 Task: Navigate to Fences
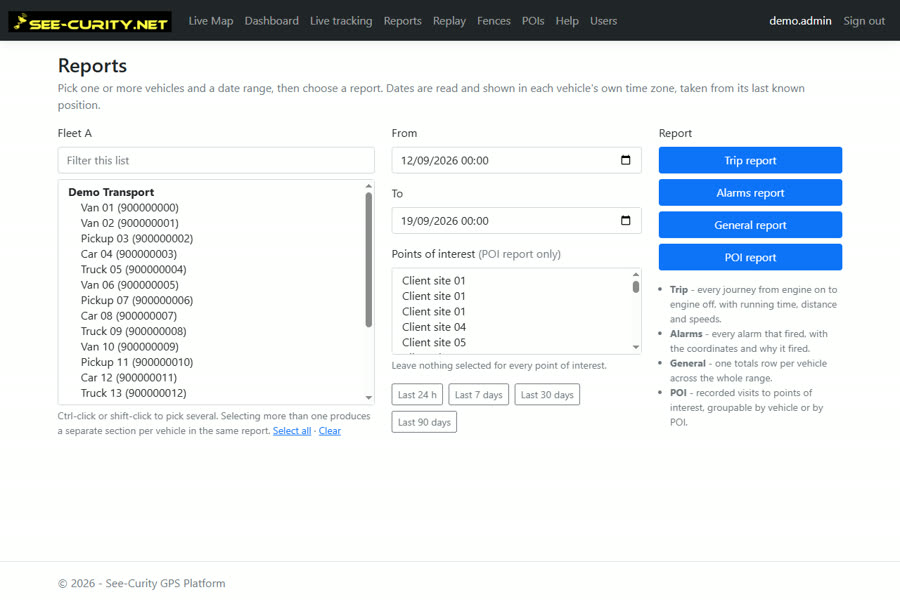[494, 21]
